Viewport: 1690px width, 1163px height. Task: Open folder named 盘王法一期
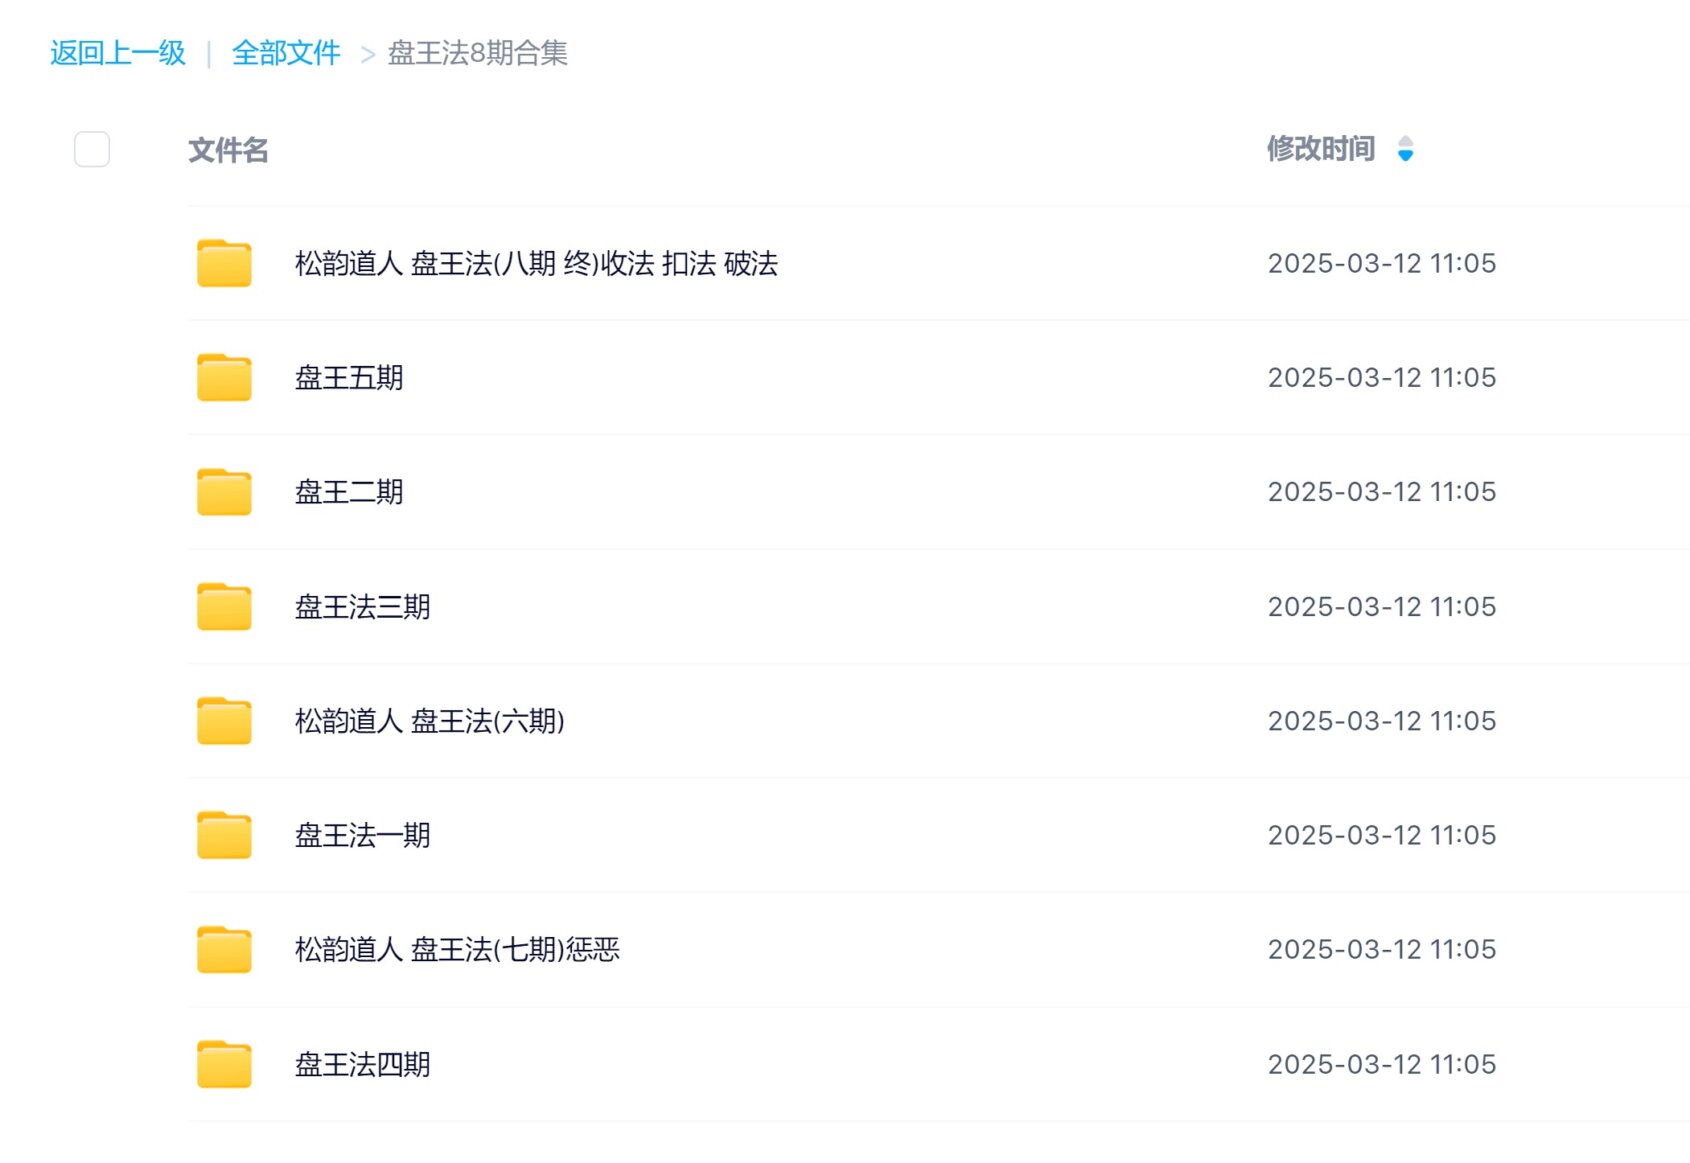[x=362, y=835]
